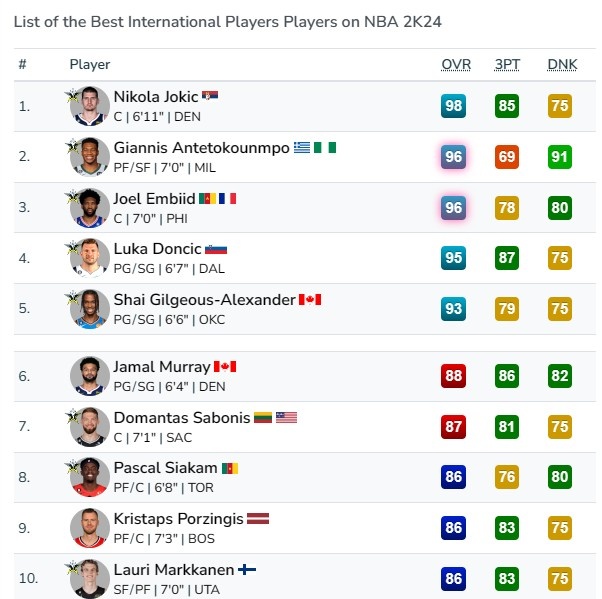
Task: Click Jamal Murray headshot thumbnail
Action: (x=90, y=376)
